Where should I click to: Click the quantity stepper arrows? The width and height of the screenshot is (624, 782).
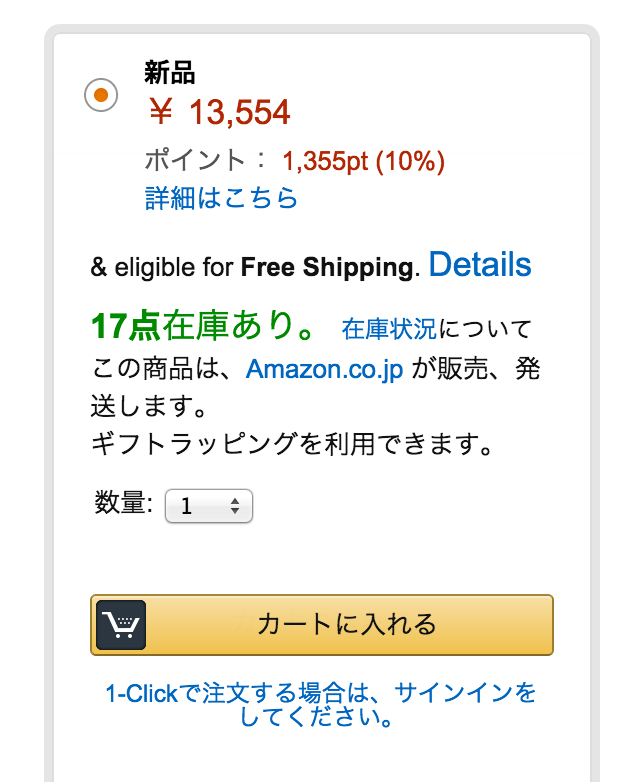pyautogui.click(x=235, y=506)
